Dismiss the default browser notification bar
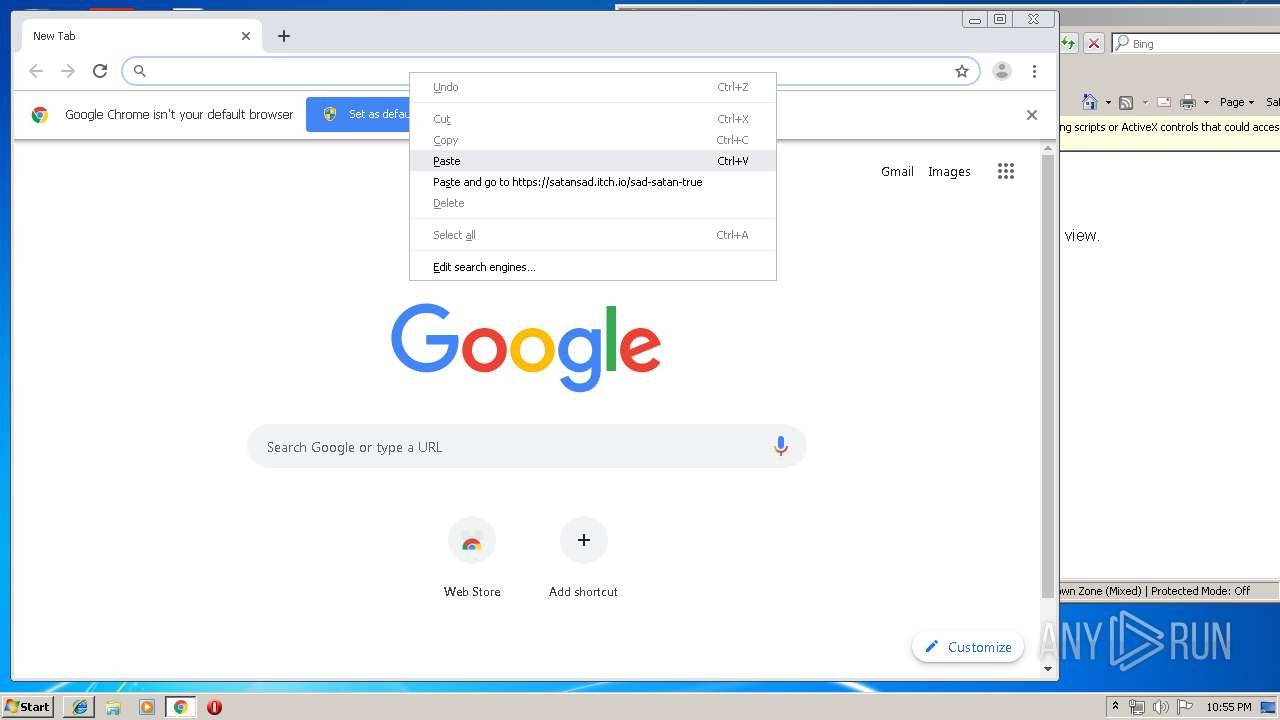 [1032, 115]
